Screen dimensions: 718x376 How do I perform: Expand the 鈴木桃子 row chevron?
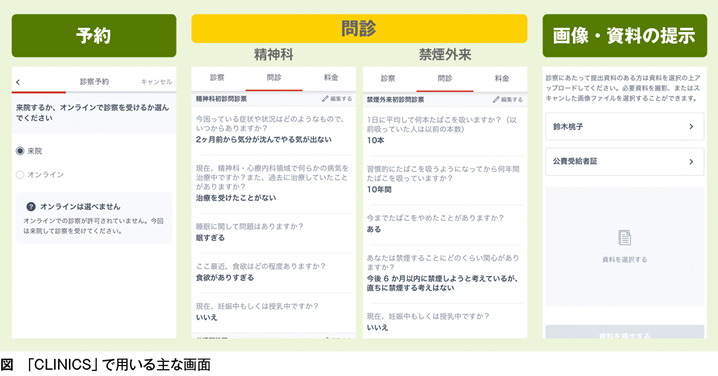click(x=691, y=126)
